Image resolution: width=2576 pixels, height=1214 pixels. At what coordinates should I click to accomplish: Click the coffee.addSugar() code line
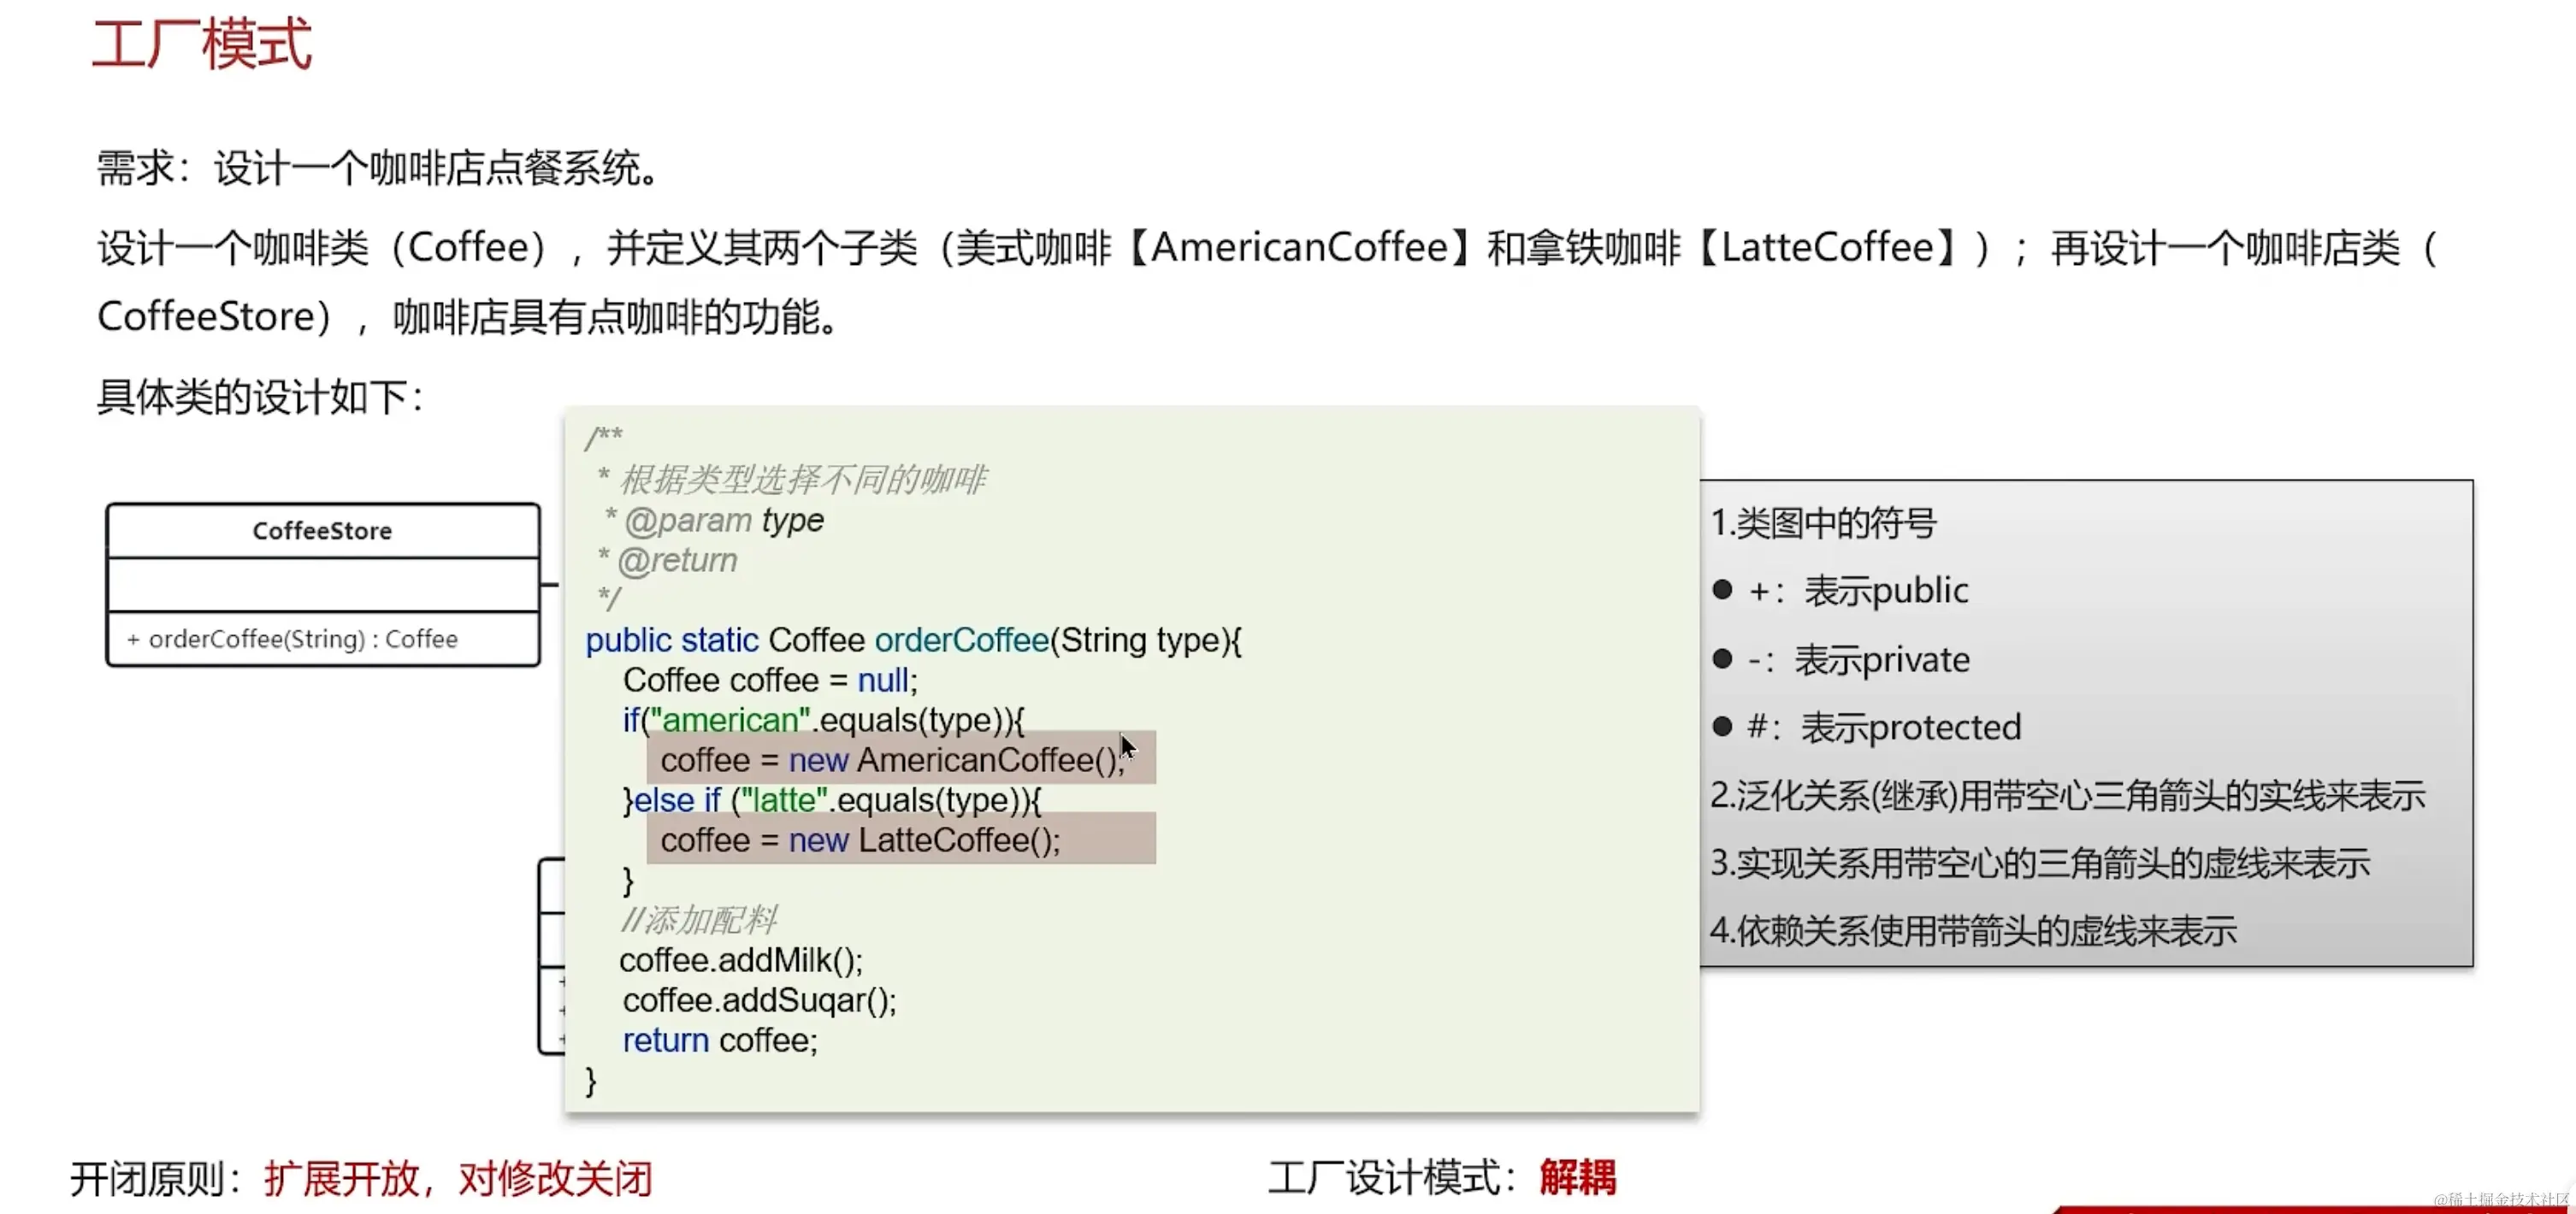(x=759, y=1000)
